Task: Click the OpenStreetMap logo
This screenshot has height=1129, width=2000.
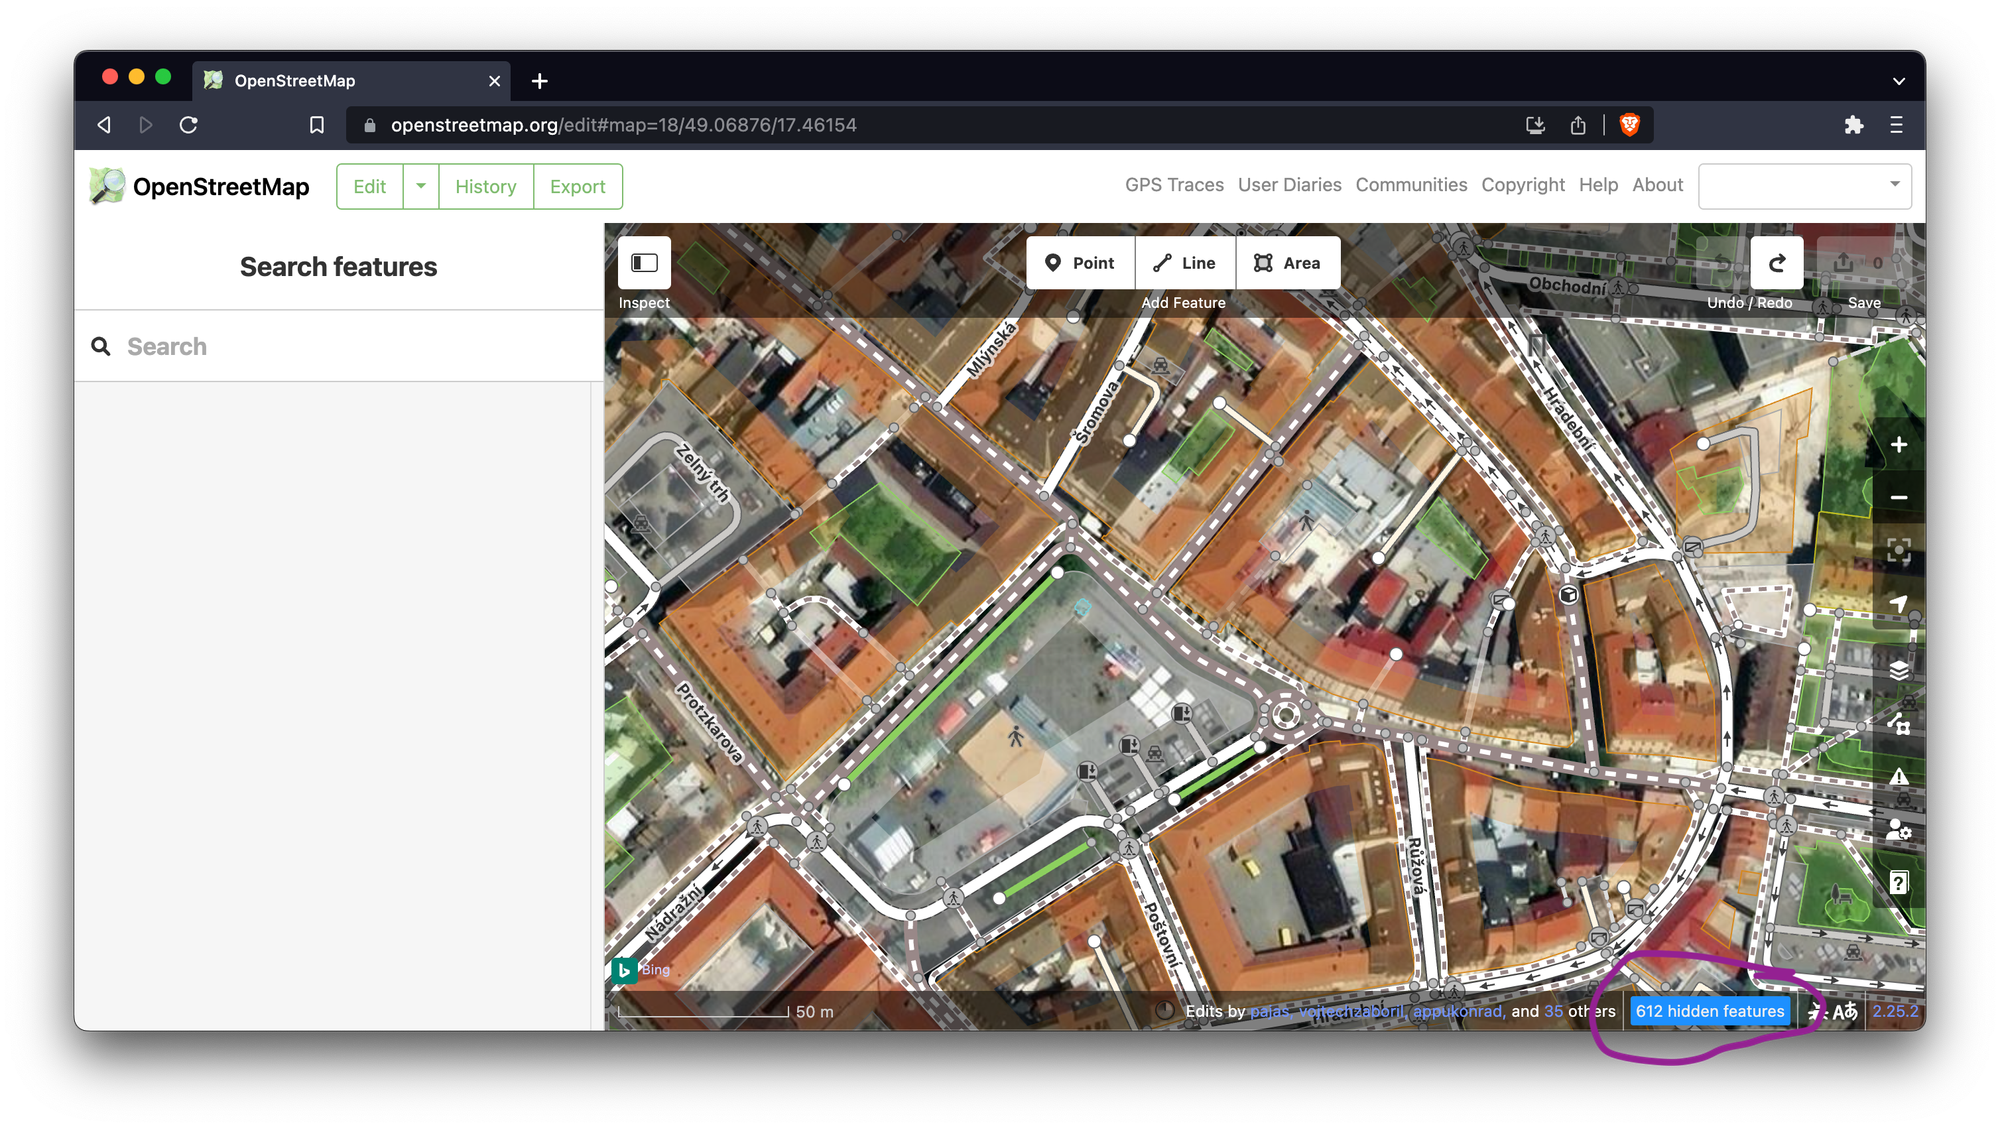Action: click(199, 186)
